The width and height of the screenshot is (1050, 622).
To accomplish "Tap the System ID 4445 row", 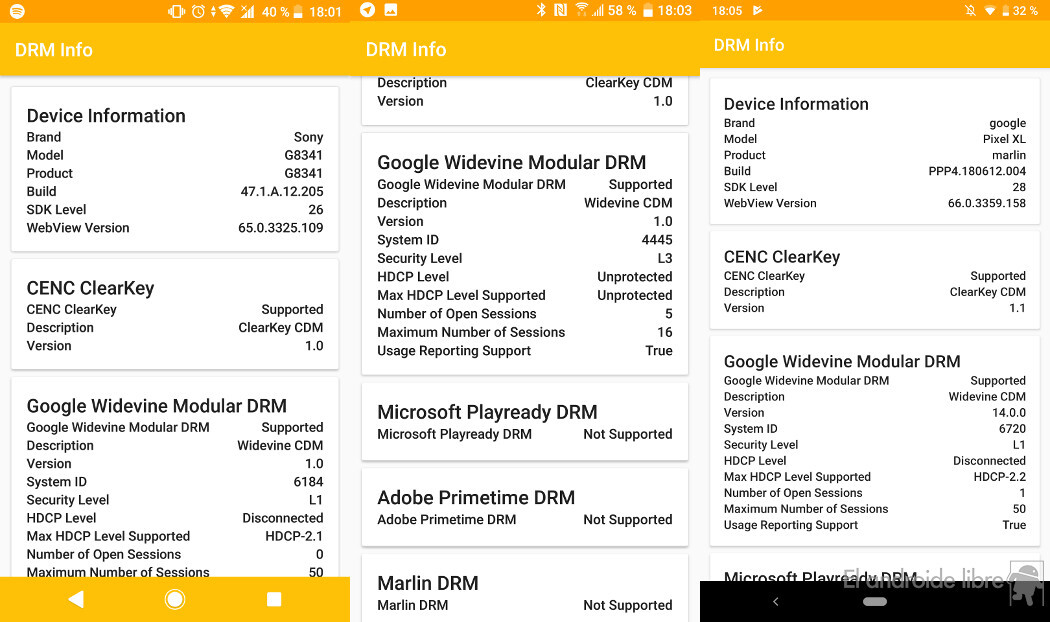I will tap(524, 240).
